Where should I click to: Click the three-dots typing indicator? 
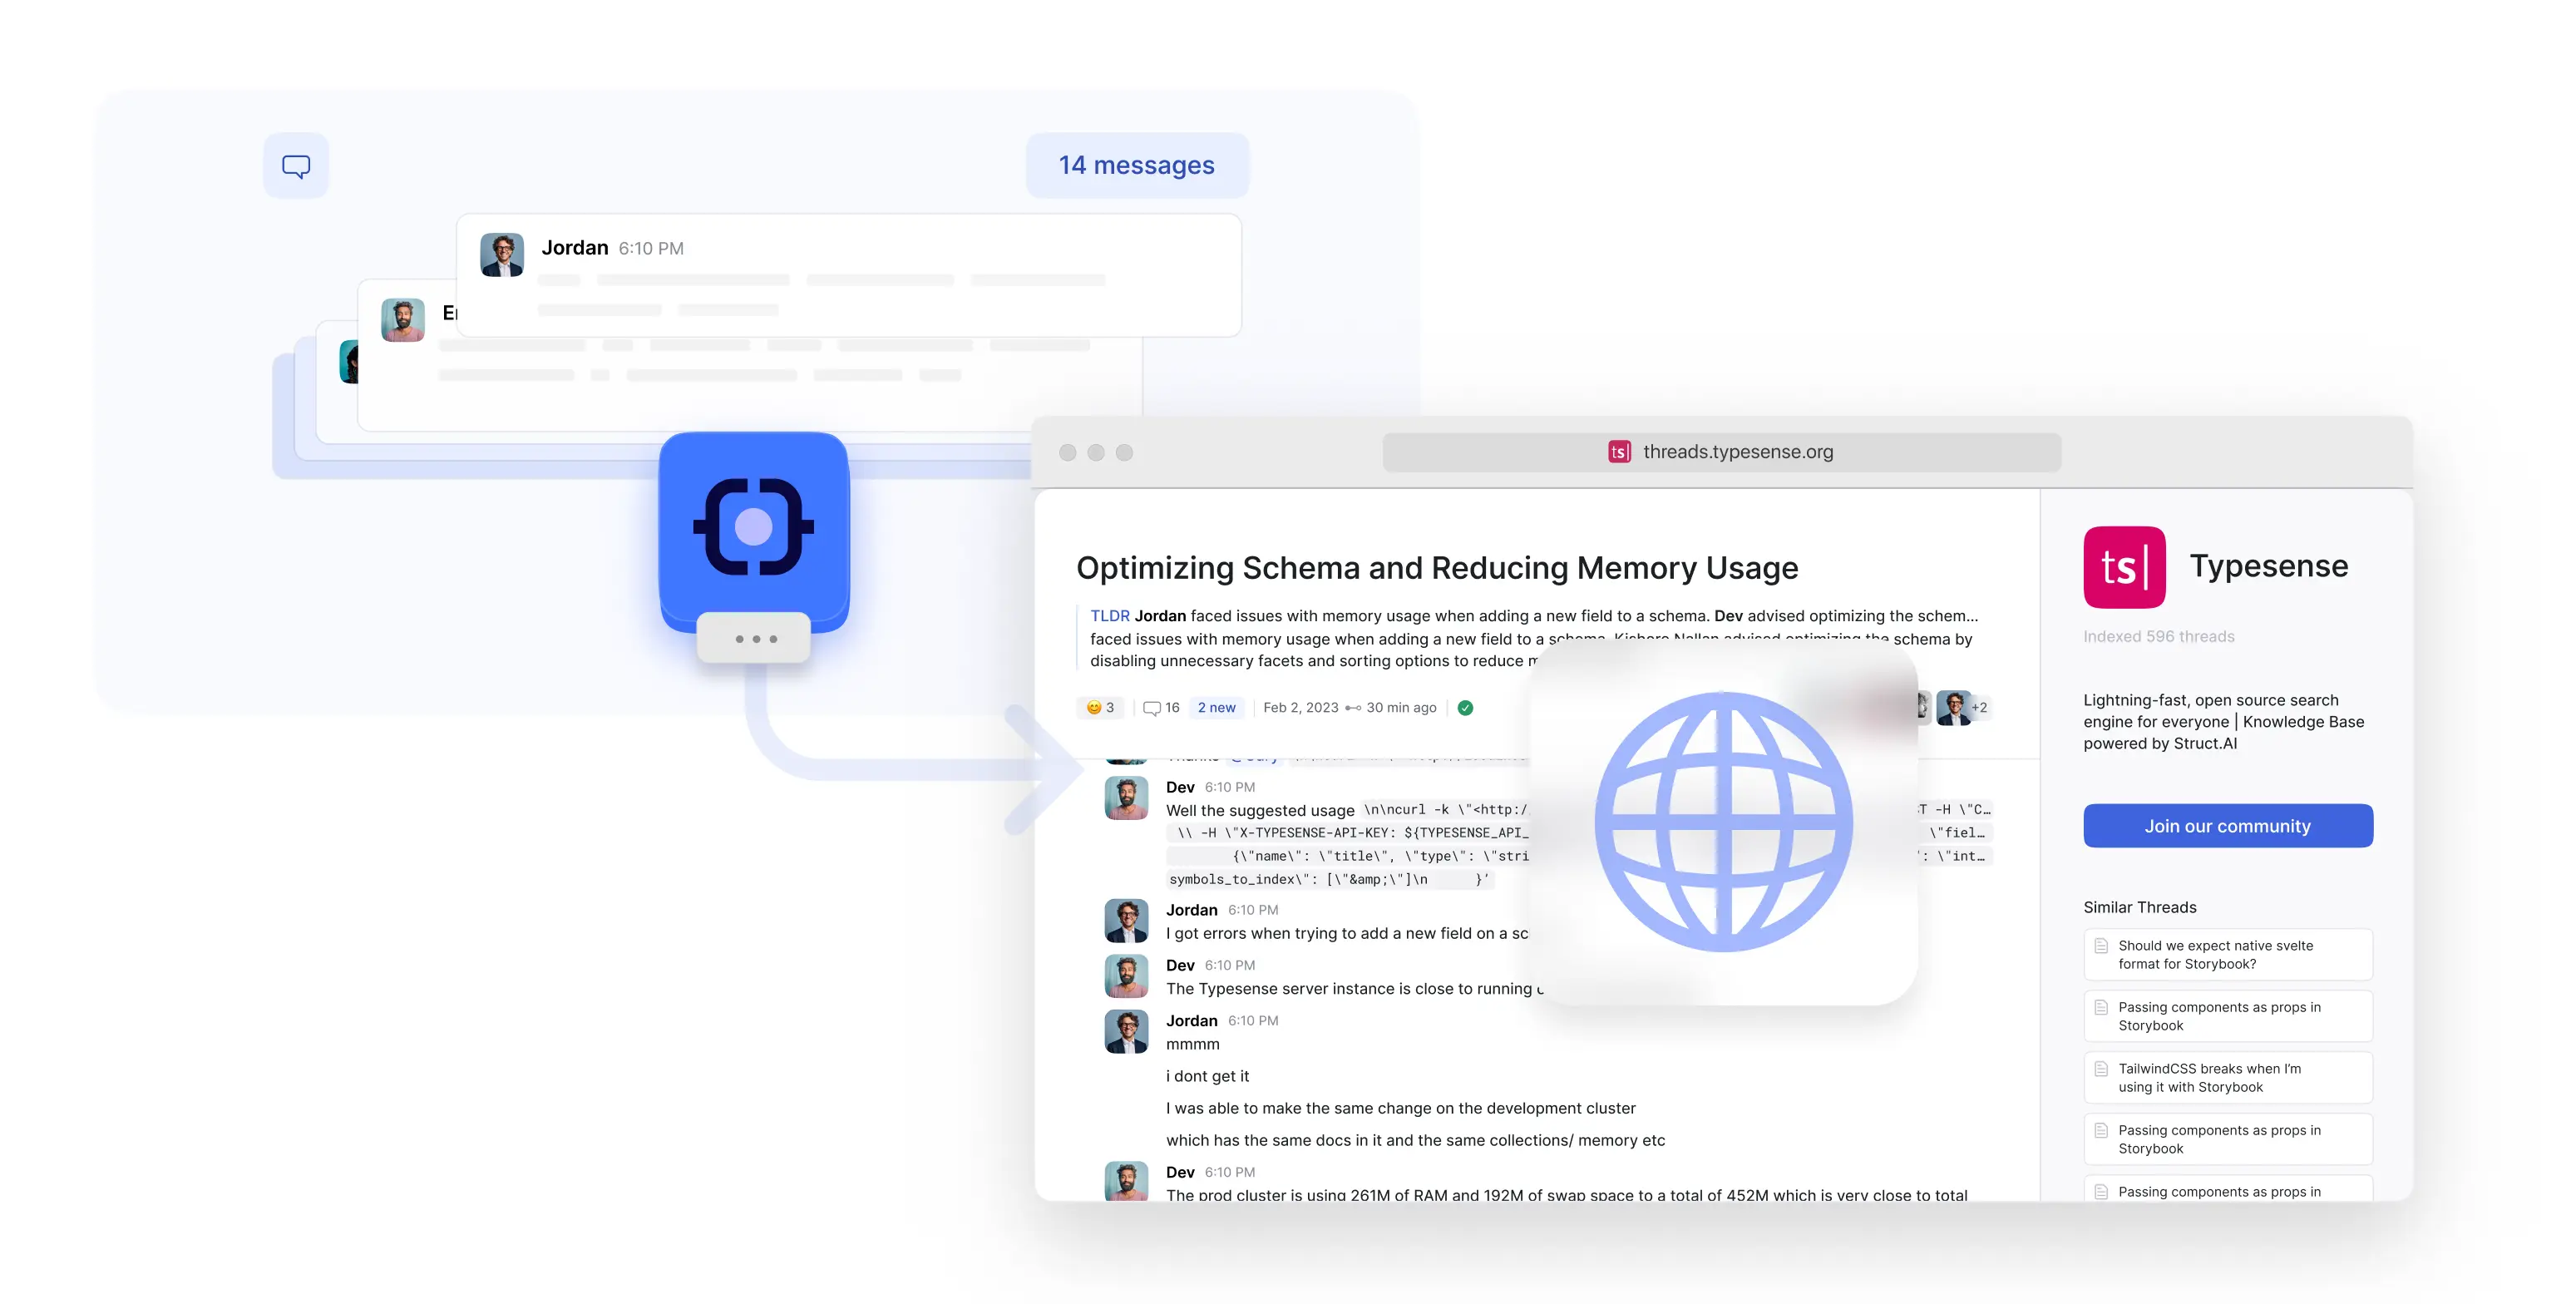[x=755, y=639]
